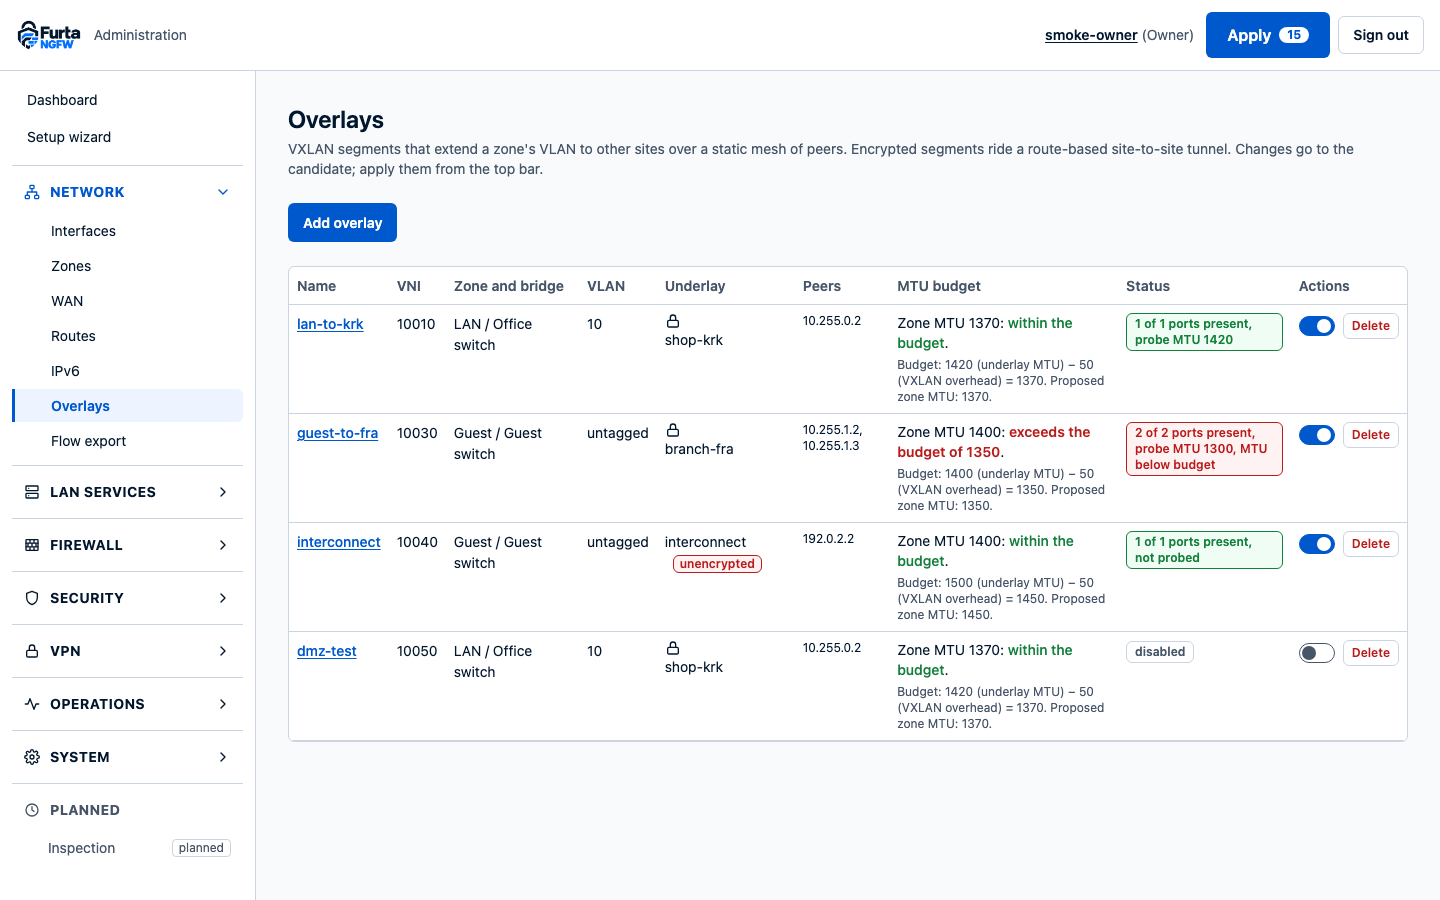
Task: Click the Planned clock icon
Action: coord(32,810)
